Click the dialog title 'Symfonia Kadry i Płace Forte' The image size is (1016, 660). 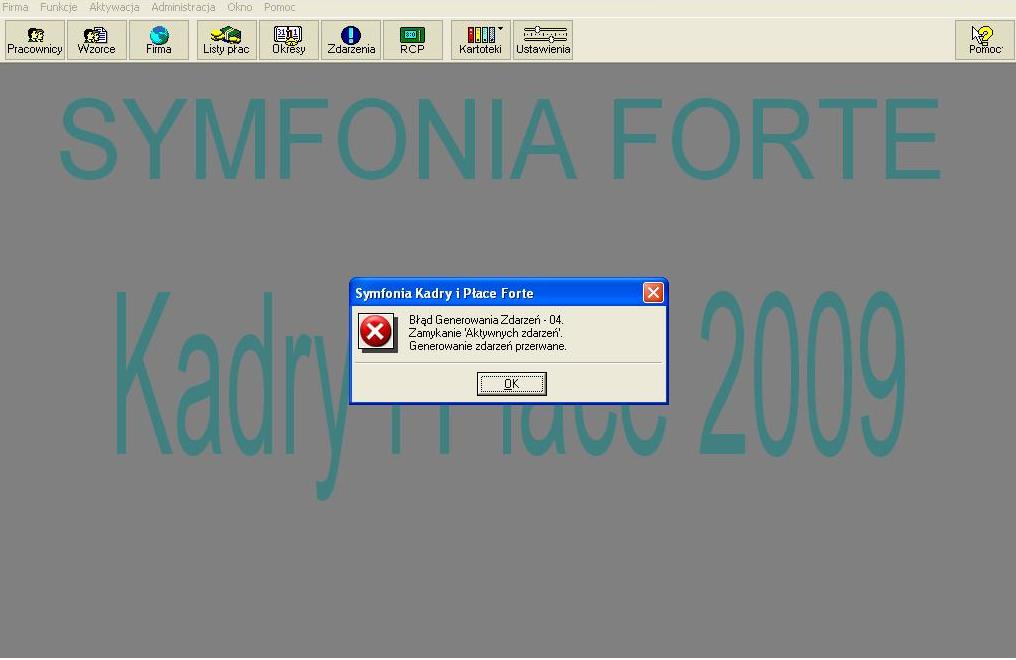click(x=444, y=293)
